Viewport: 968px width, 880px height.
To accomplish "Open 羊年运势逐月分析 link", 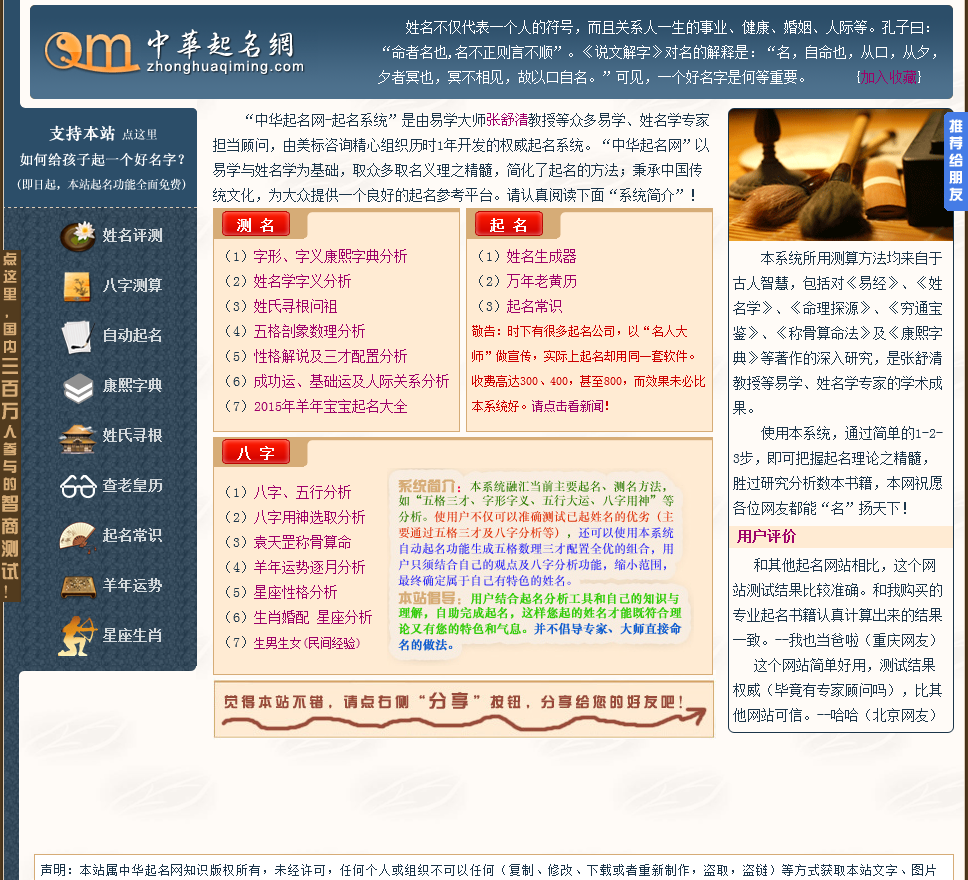I will pyautogui.click(x=309, y=568).
